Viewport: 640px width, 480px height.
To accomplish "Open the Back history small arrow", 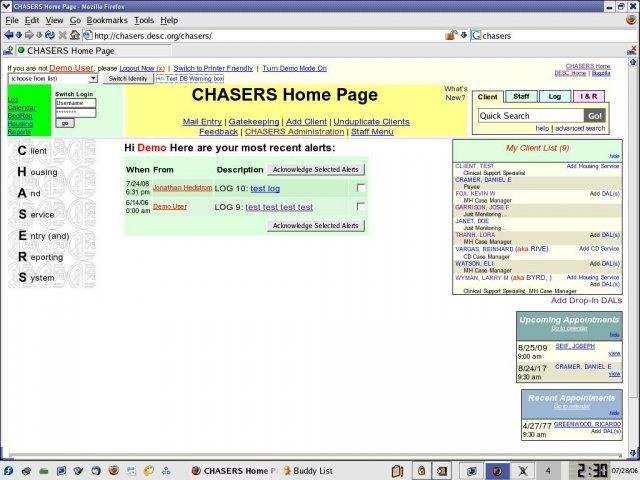I will [18, 36].
